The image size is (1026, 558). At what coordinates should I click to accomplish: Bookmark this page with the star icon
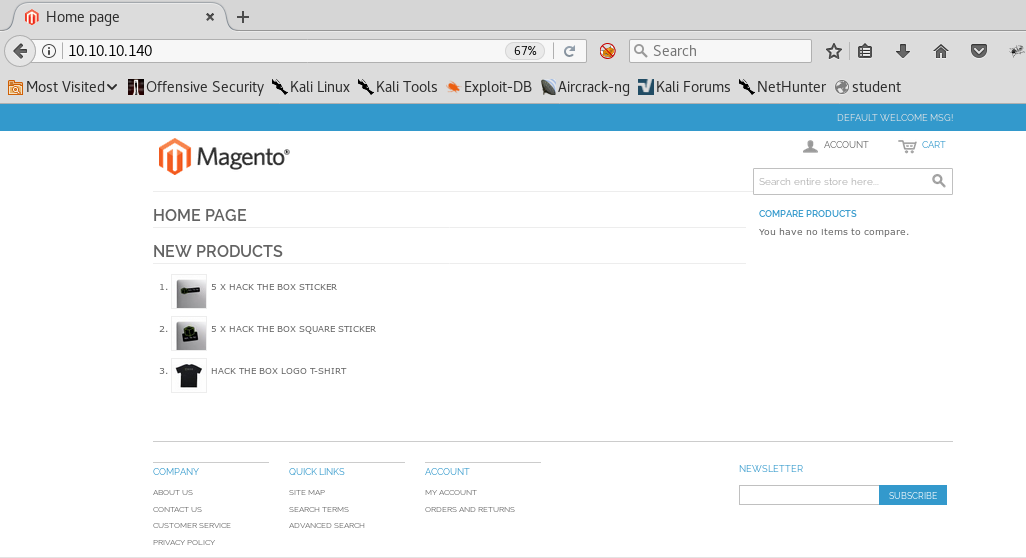(x=833, y=51)
